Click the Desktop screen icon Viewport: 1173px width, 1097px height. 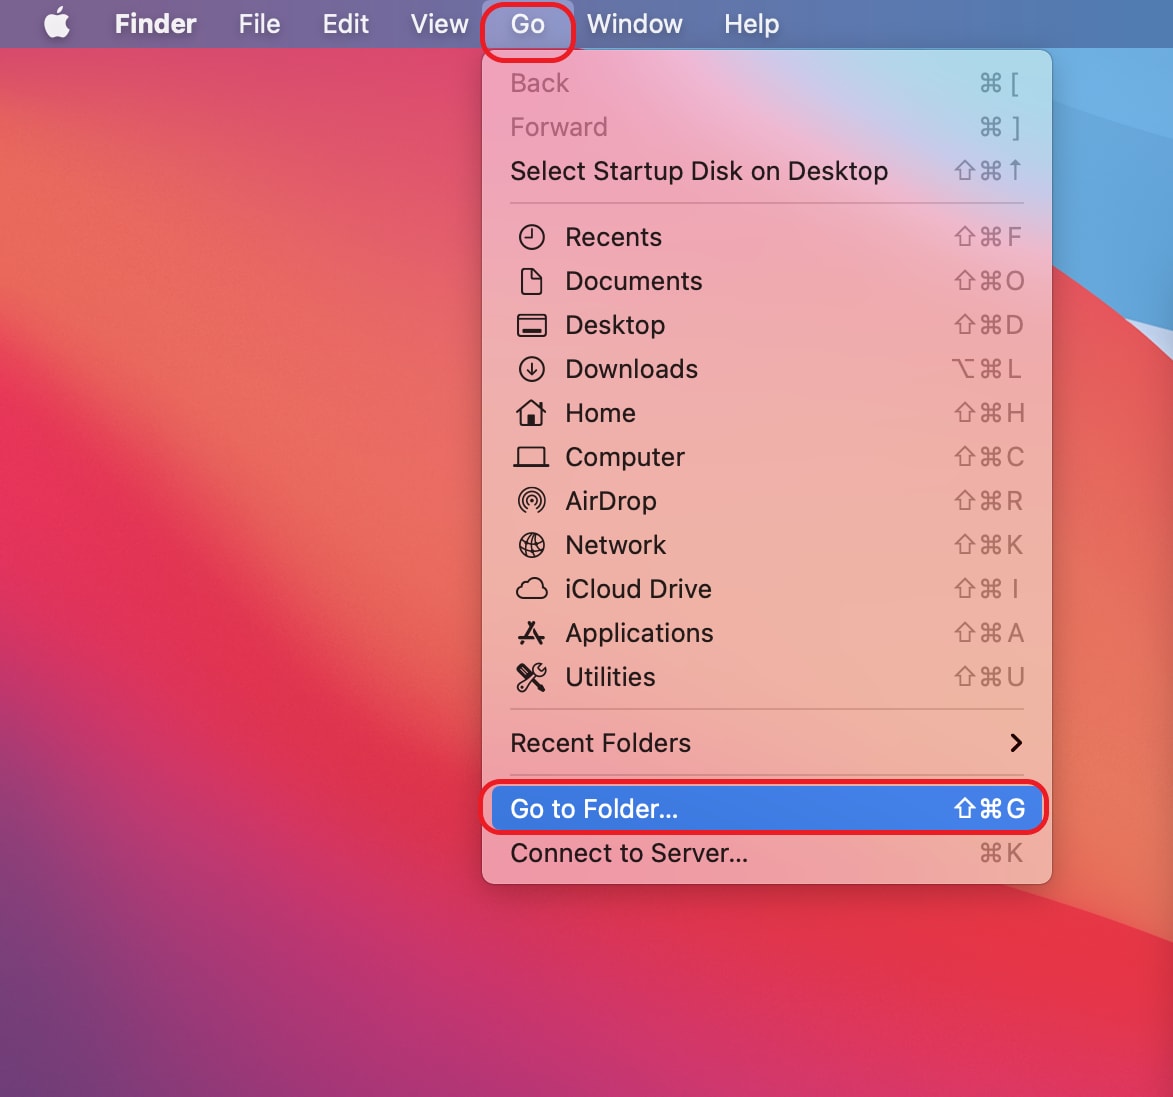point(531,326)
